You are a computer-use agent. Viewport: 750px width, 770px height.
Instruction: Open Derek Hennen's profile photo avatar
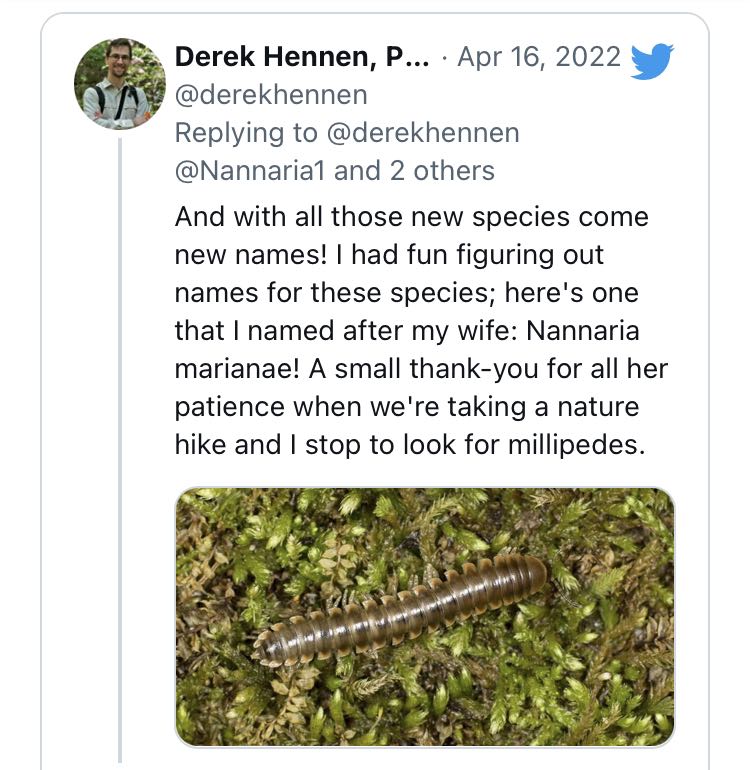tap(119, 83)
